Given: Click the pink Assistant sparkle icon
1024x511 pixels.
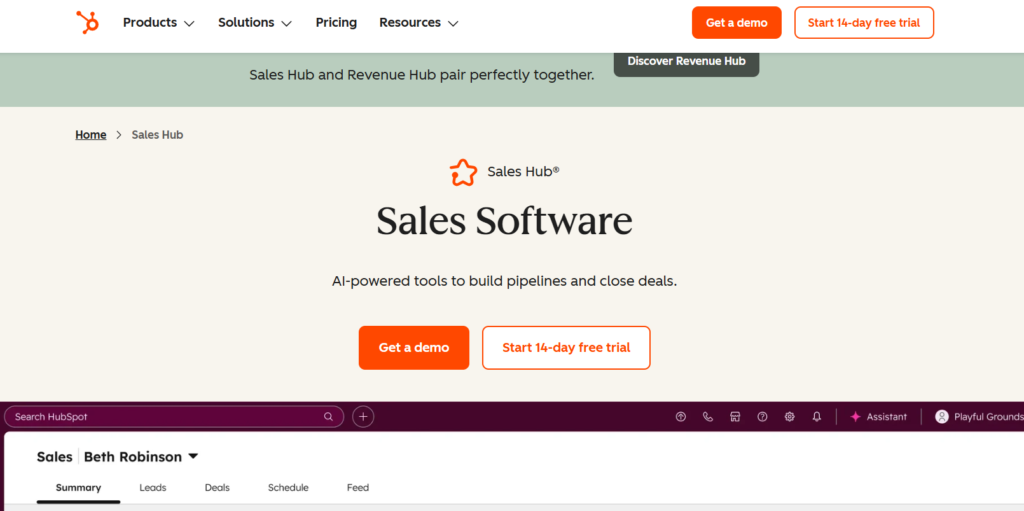Looking at the screenshot, I should coord(856,417).
